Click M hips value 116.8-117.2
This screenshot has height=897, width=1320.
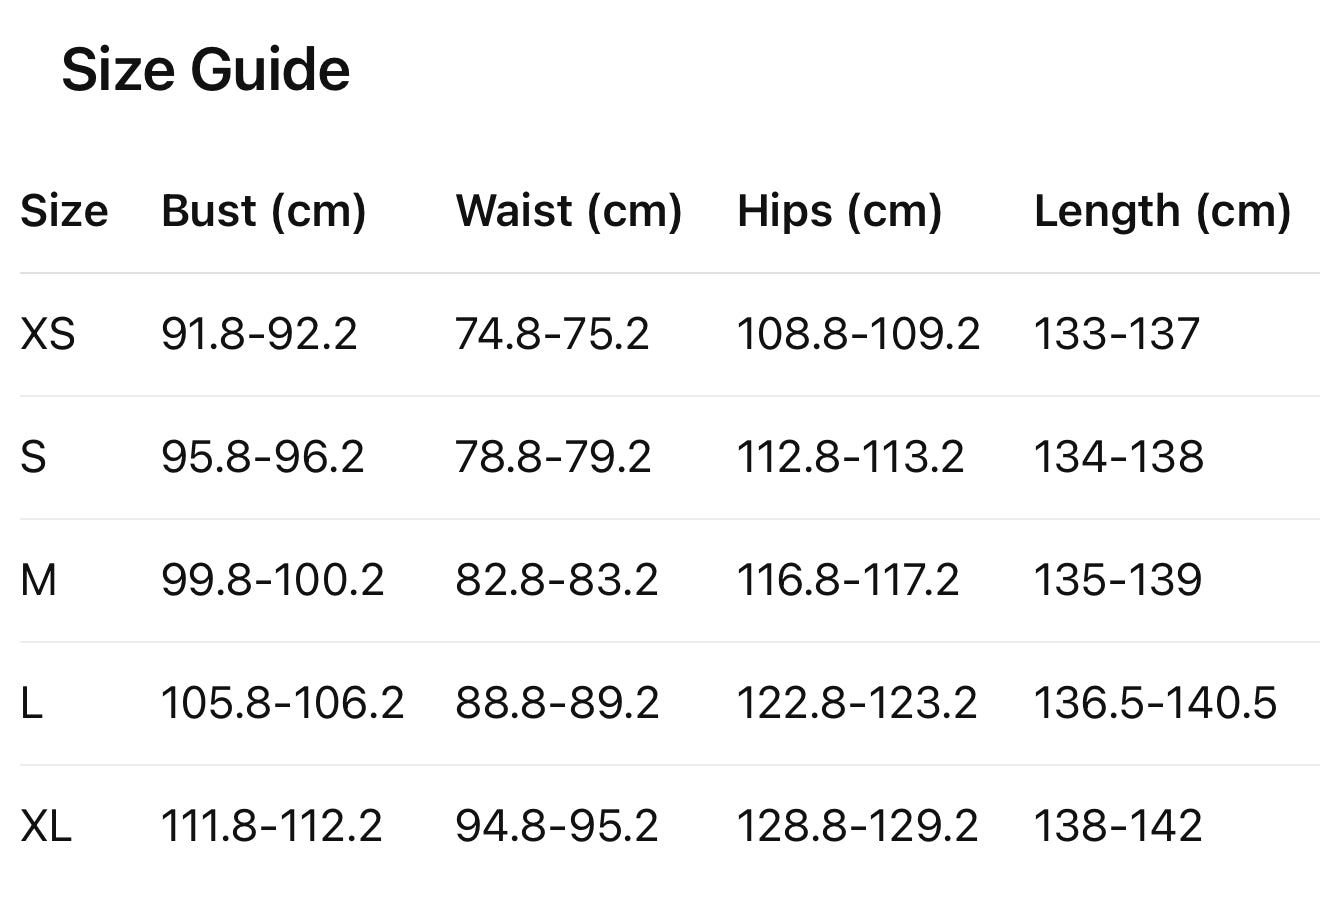click(x=848, y=580)
